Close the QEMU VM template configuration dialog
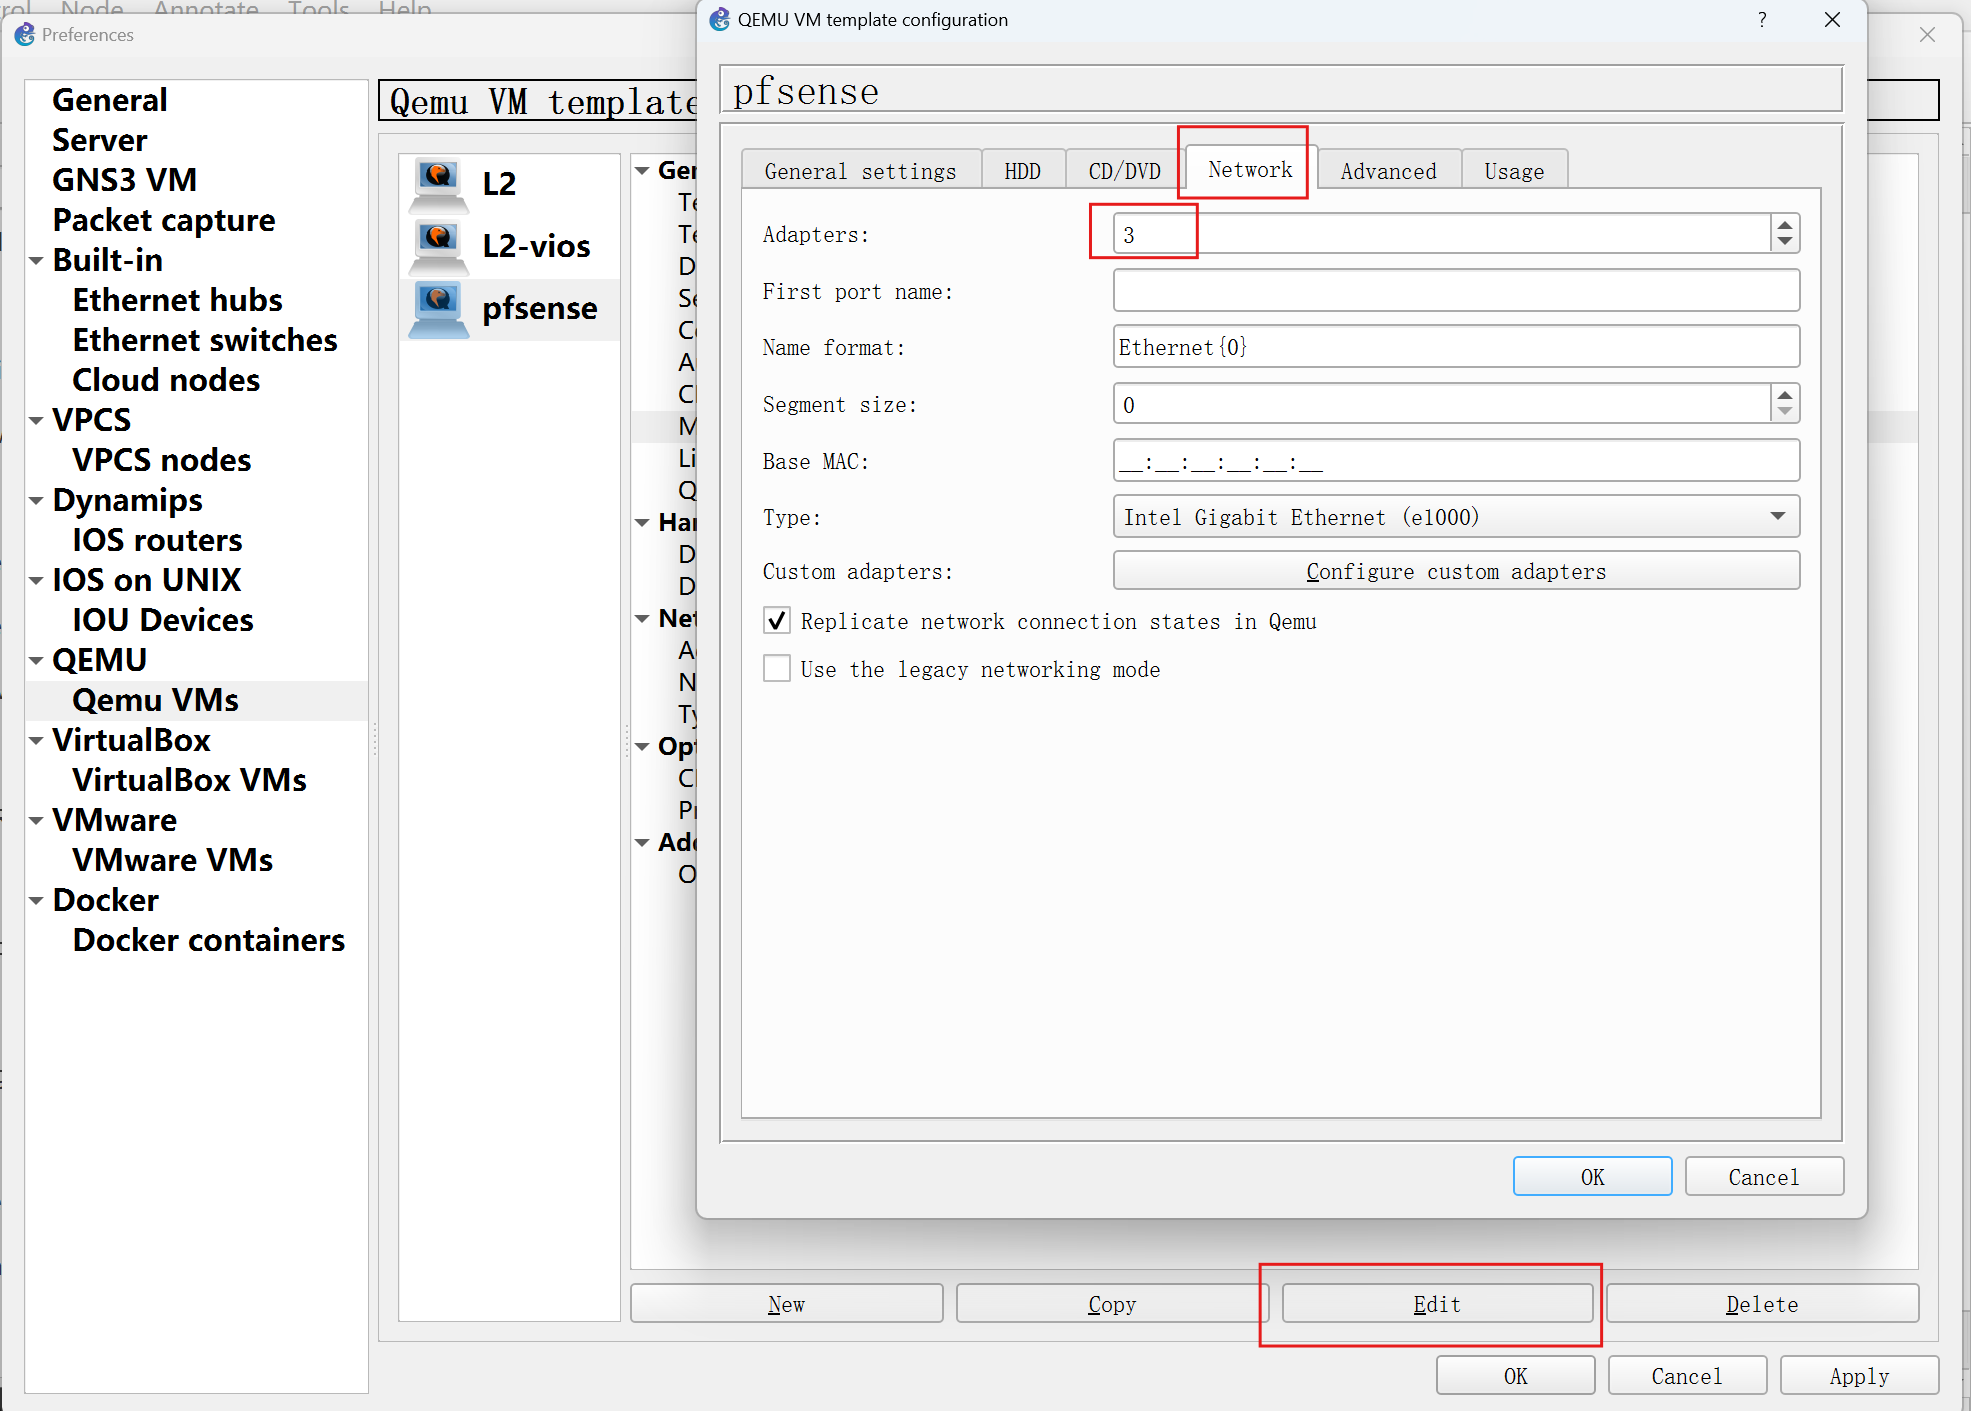1971x1411 pixels. click(1832, 20)
